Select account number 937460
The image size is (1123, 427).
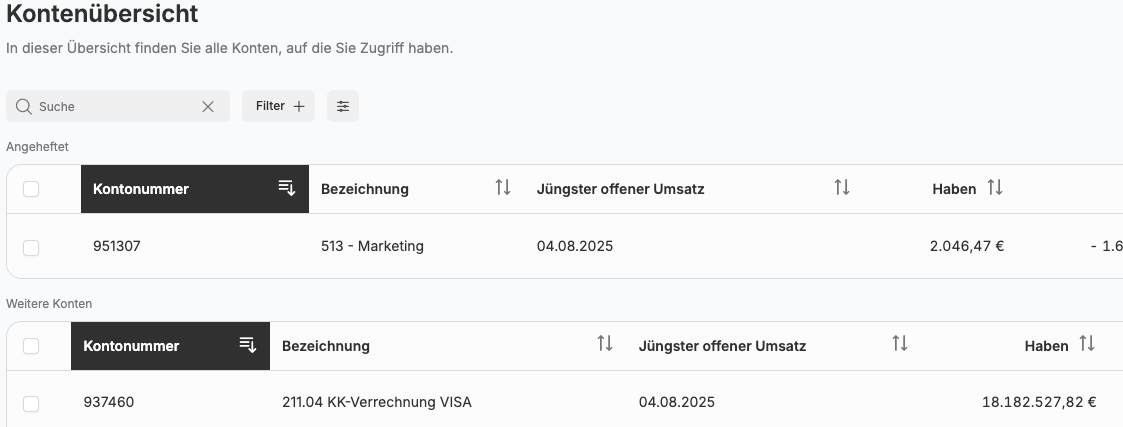tap(109, 403)
